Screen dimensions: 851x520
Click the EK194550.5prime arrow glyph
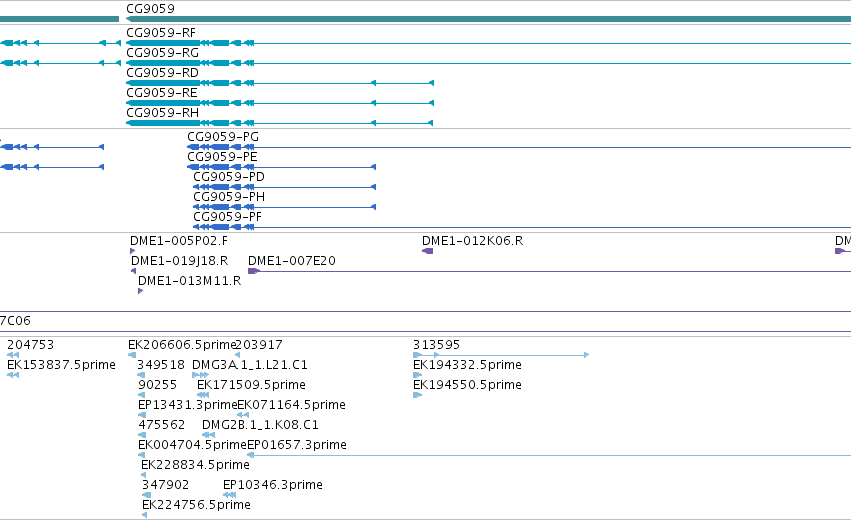(417, 395)
